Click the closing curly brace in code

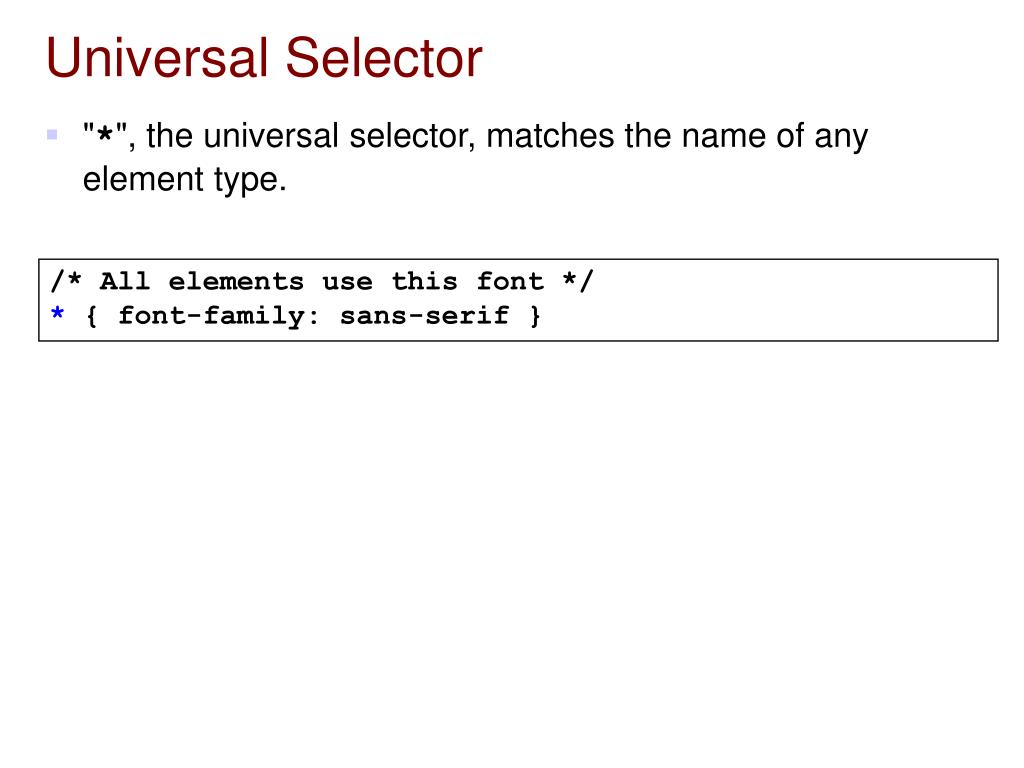click(x=535, y=316)
